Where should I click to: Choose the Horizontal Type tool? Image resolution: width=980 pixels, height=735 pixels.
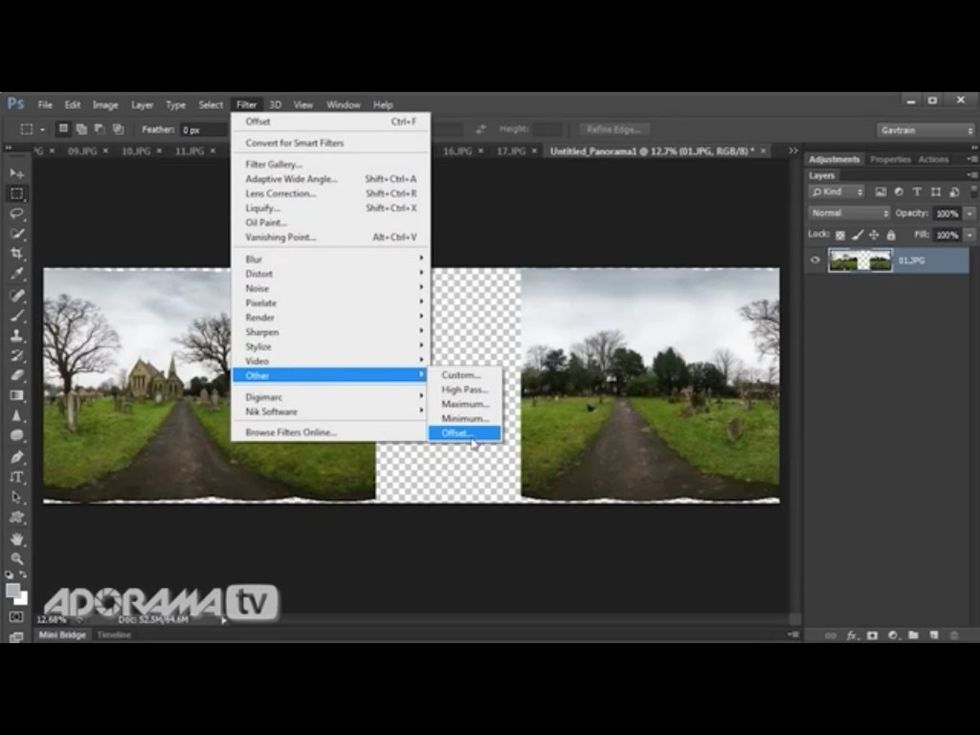tap(17, 477)
